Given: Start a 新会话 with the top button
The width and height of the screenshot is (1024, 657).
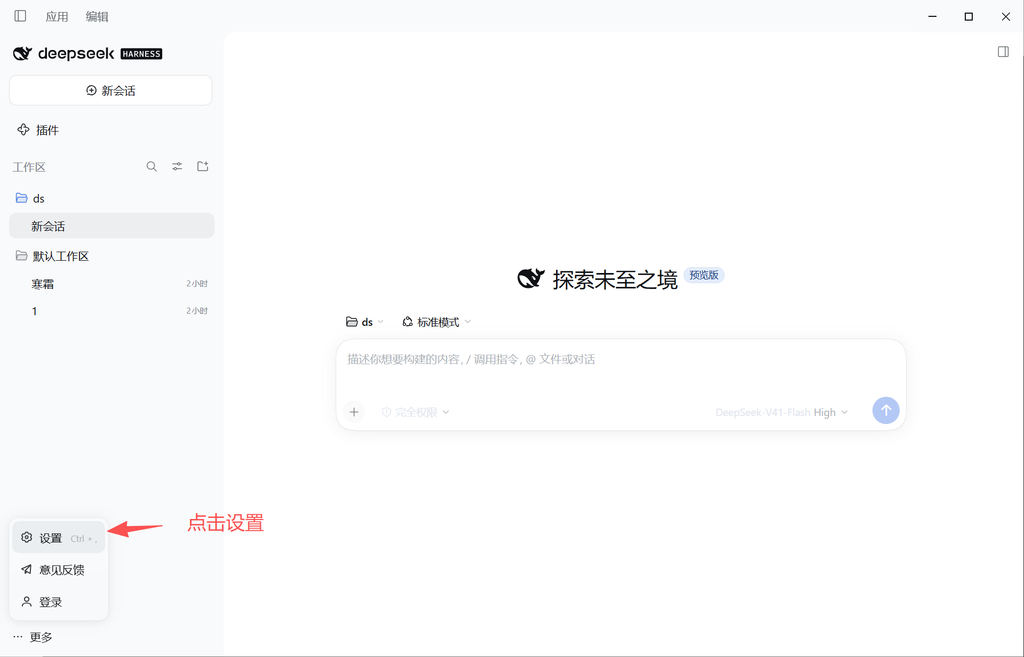Looking at the screenshot, I should (x=110, y=90).
